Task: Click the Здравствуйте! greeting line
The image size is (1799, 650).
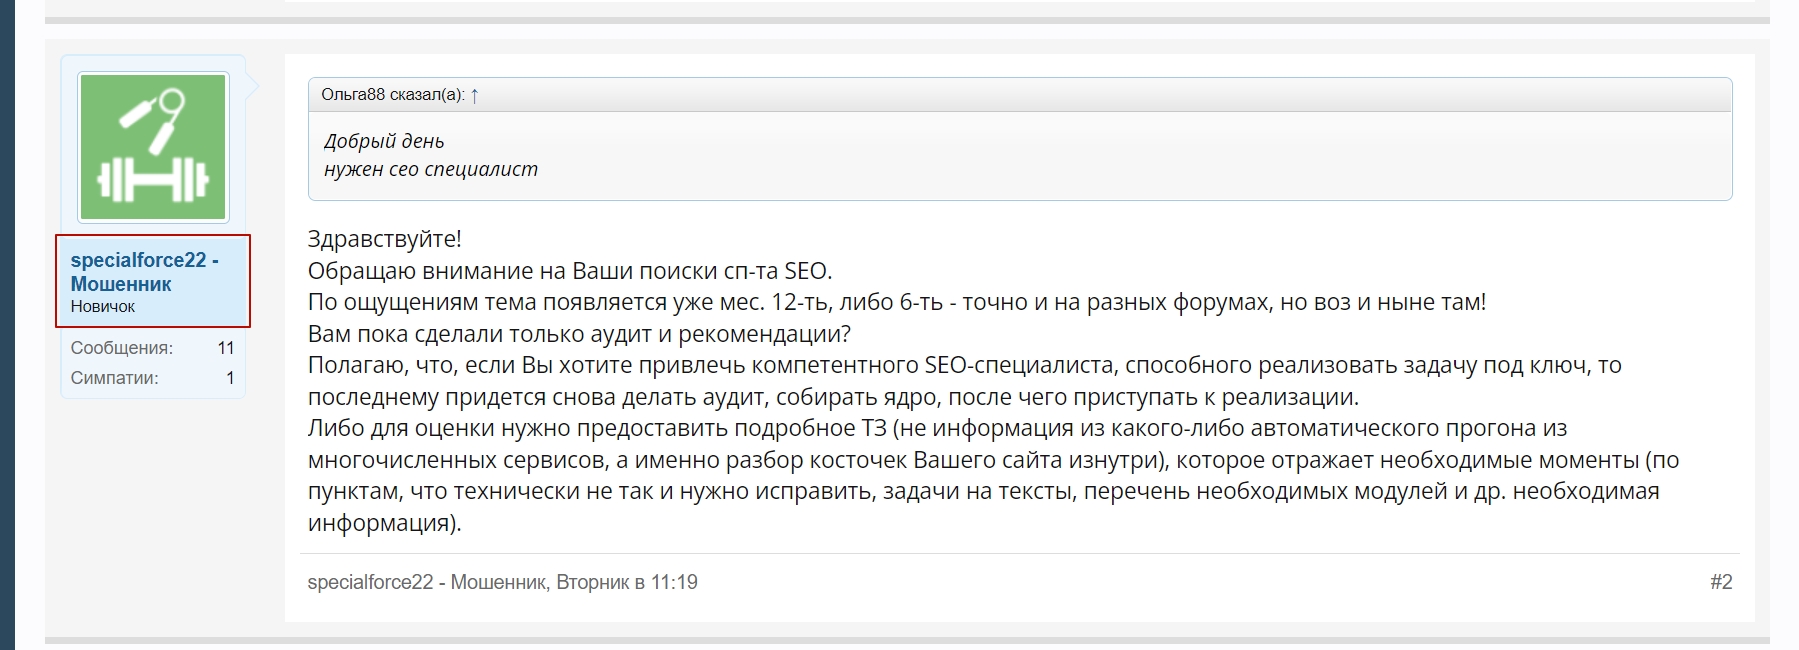Action: coord(384,239)
